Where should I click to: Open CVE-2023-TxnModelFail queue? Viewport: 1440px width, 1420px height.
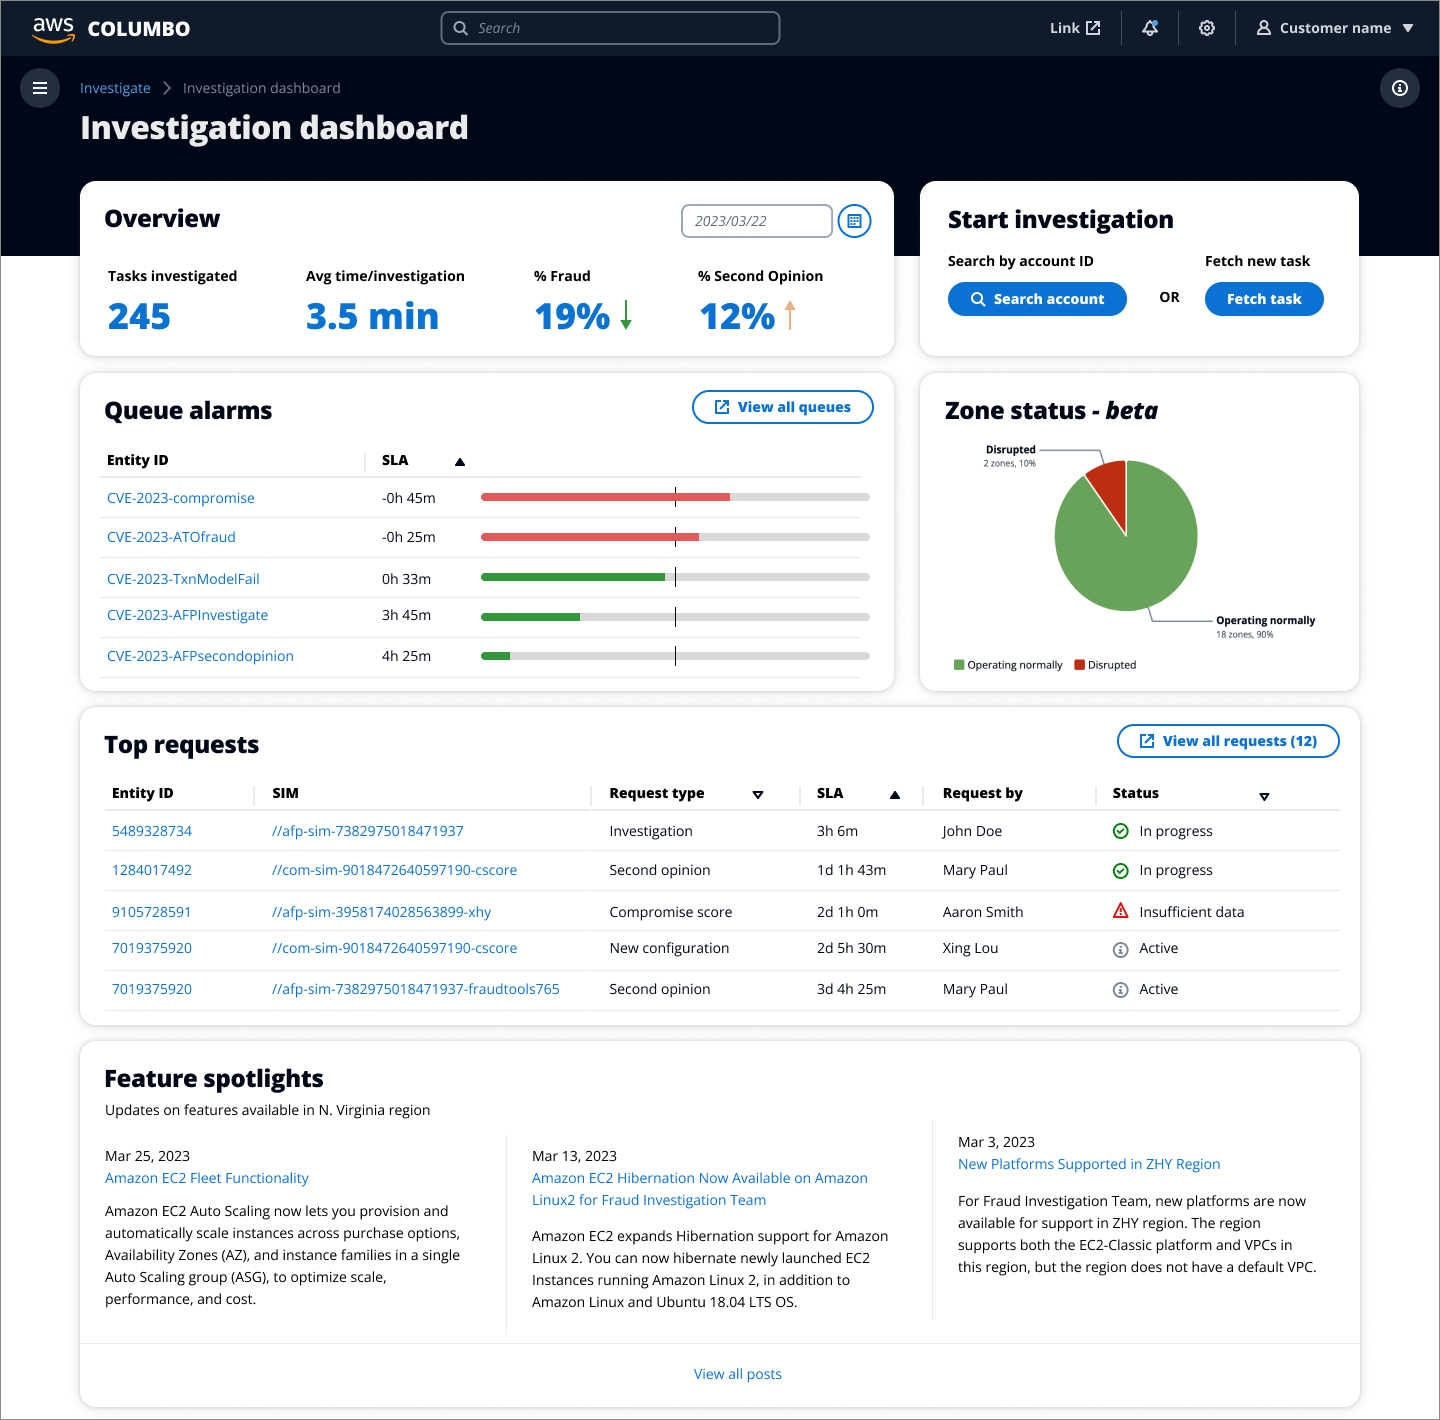pos(183,579)
